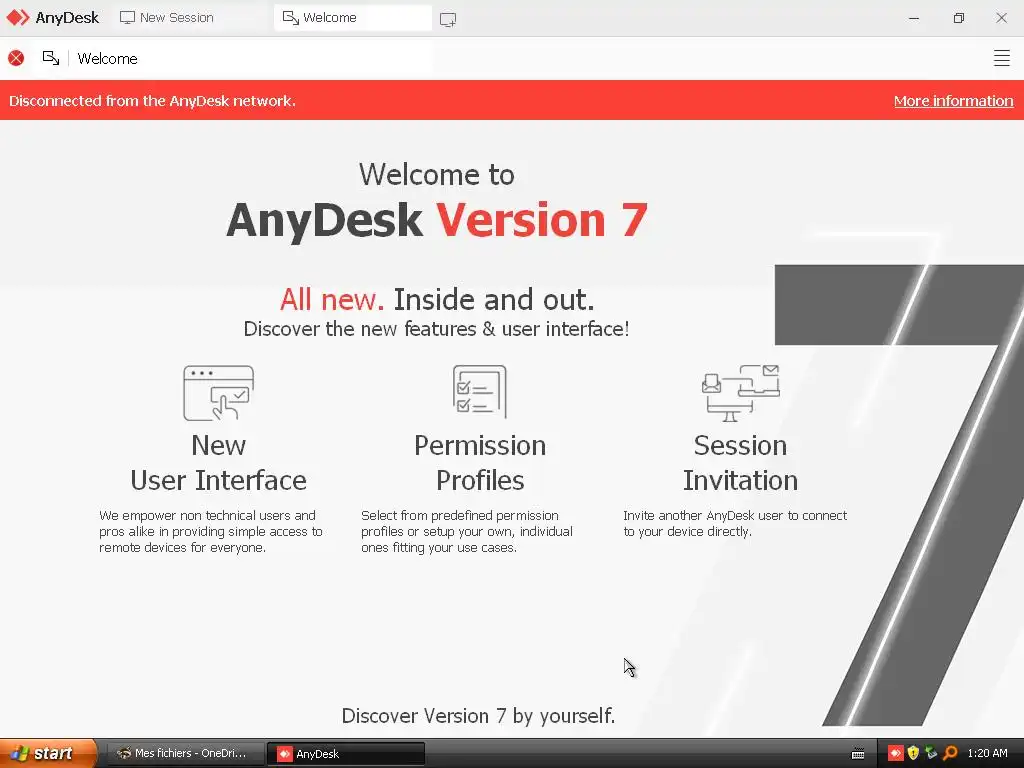Viewport: 1024px width, 768px height.
Task: Click the New User Interface icon
Action: [x=219, y=393]
